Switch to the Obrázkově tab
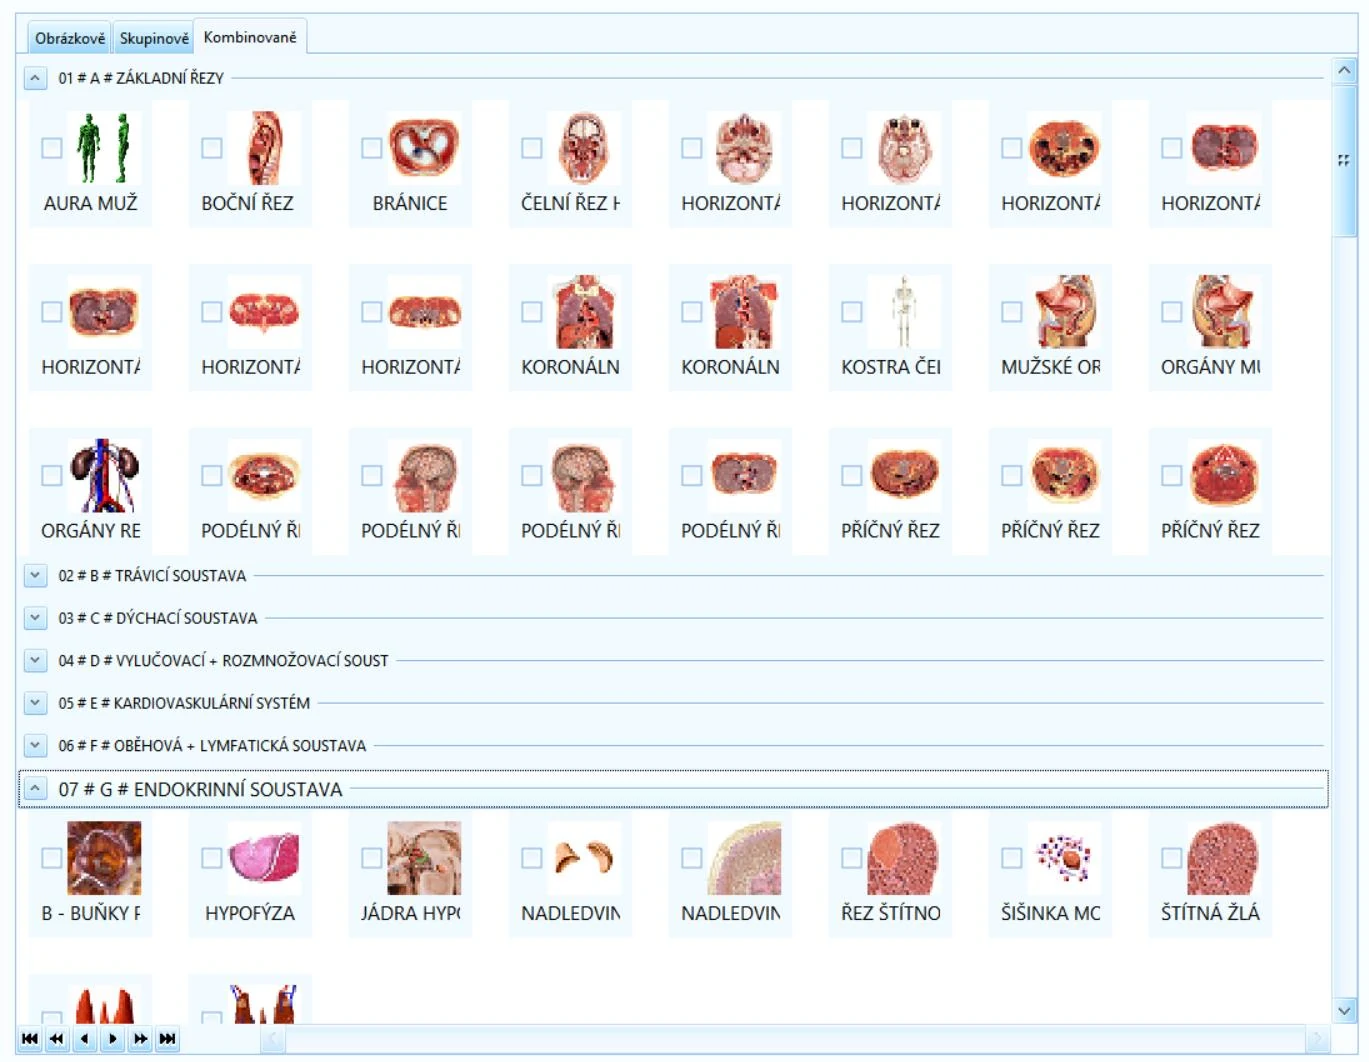1369x1062 pixels. [69, 38]
